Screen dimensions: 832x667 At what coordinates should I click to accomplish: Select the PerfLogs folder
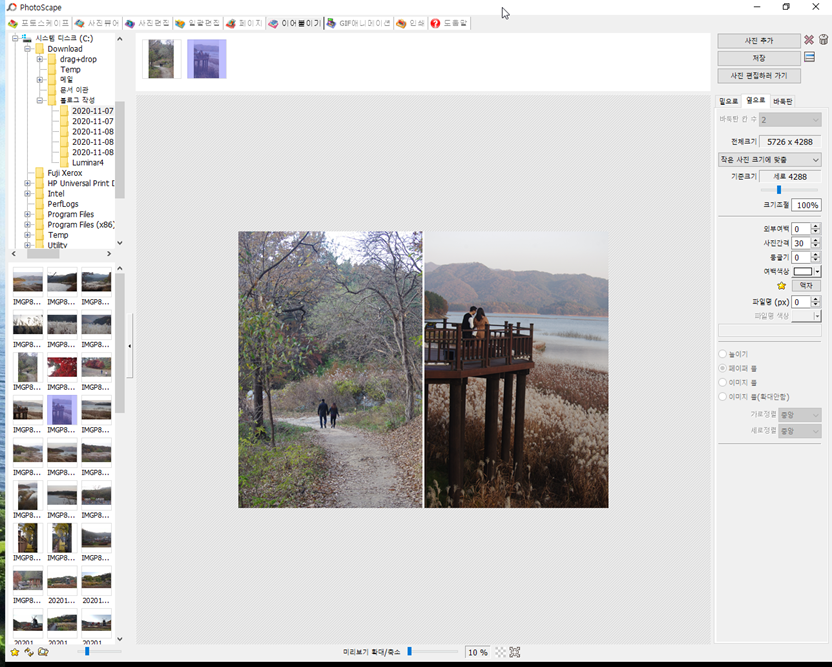(x=63, y=204)
